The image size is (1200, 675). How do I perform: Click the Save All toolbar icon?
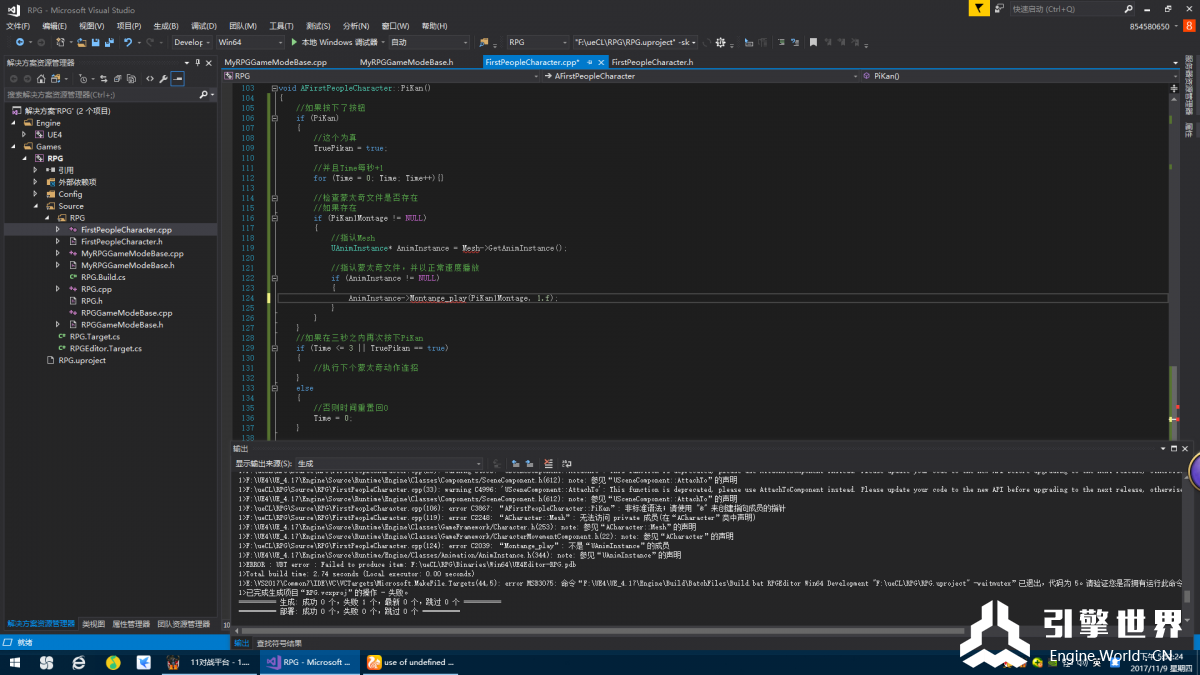(x=107, y=43)
